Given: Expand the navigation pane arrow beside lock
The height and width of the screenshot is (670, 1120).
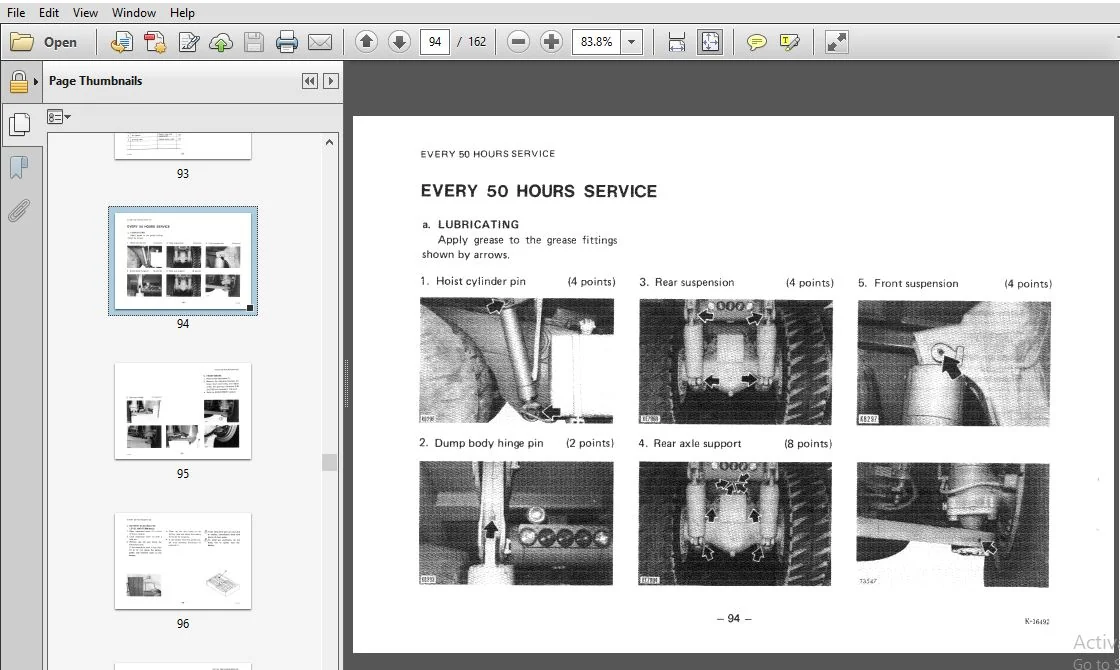Looking at the screenshot, I should pos(36,81).
